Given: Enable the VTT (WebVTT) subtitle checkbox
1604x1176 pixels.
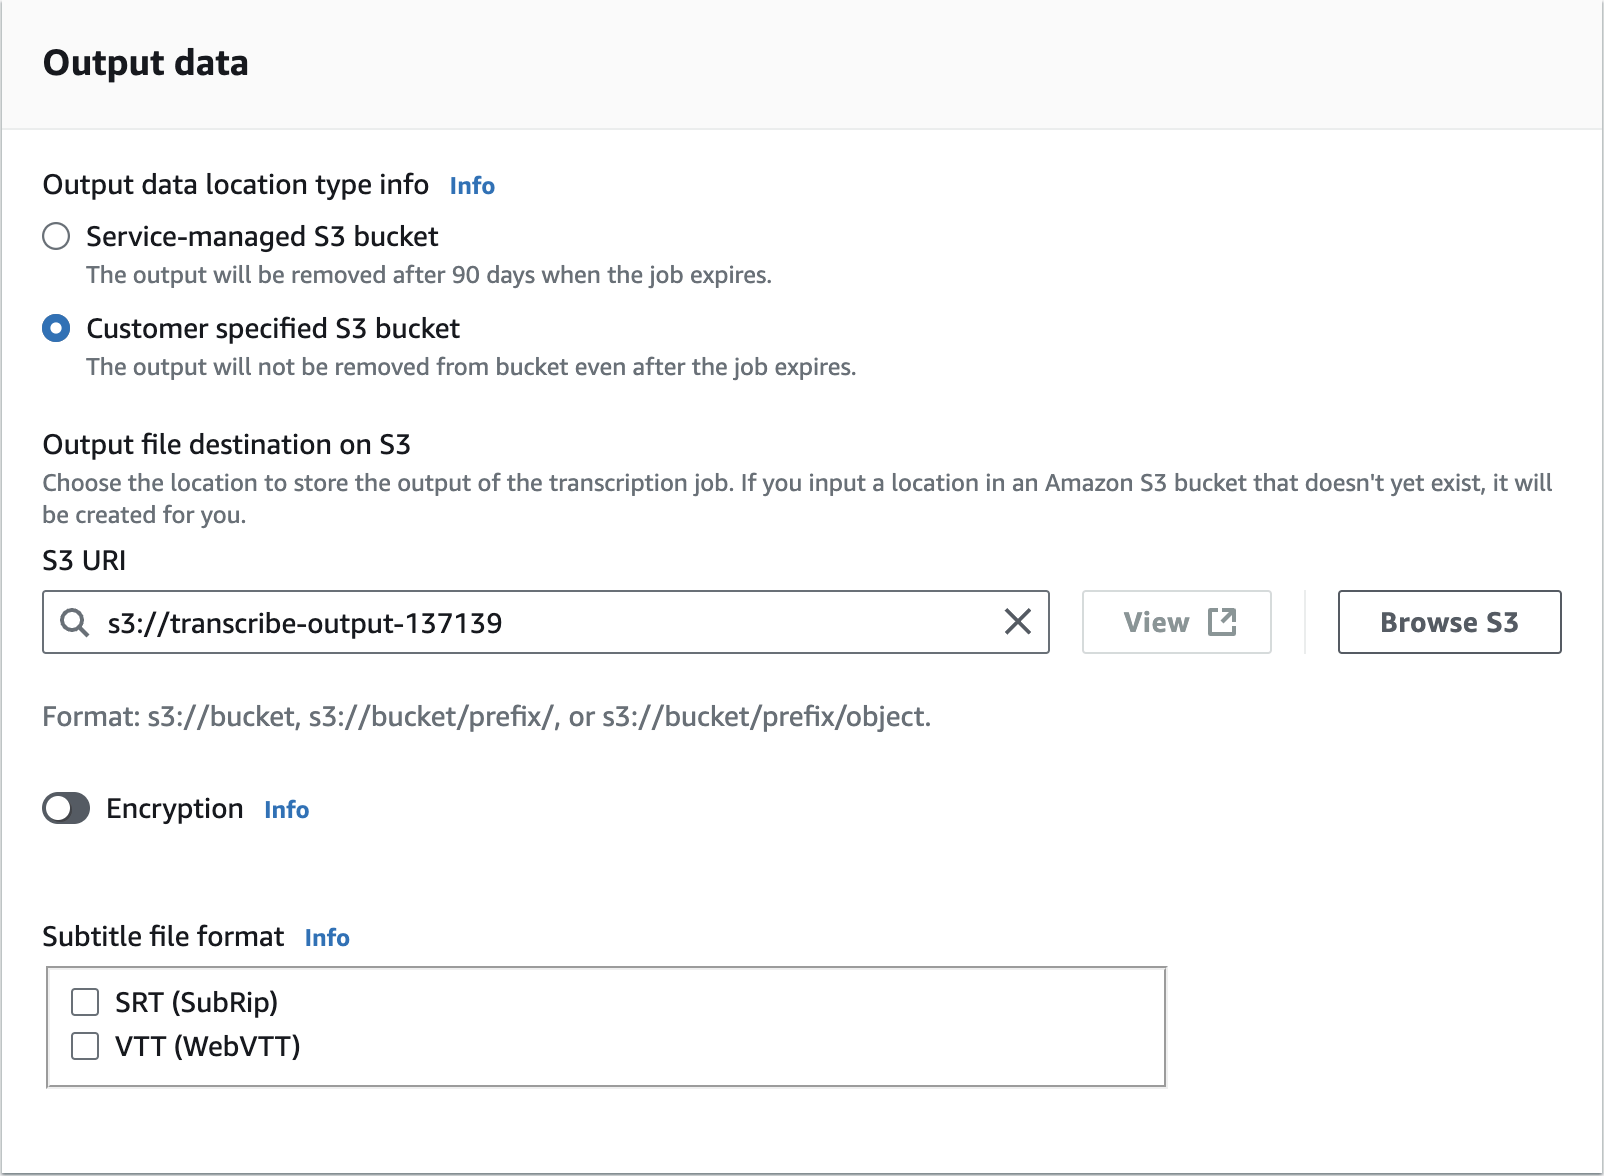Looking at the screenshot, I should 85,1046.
